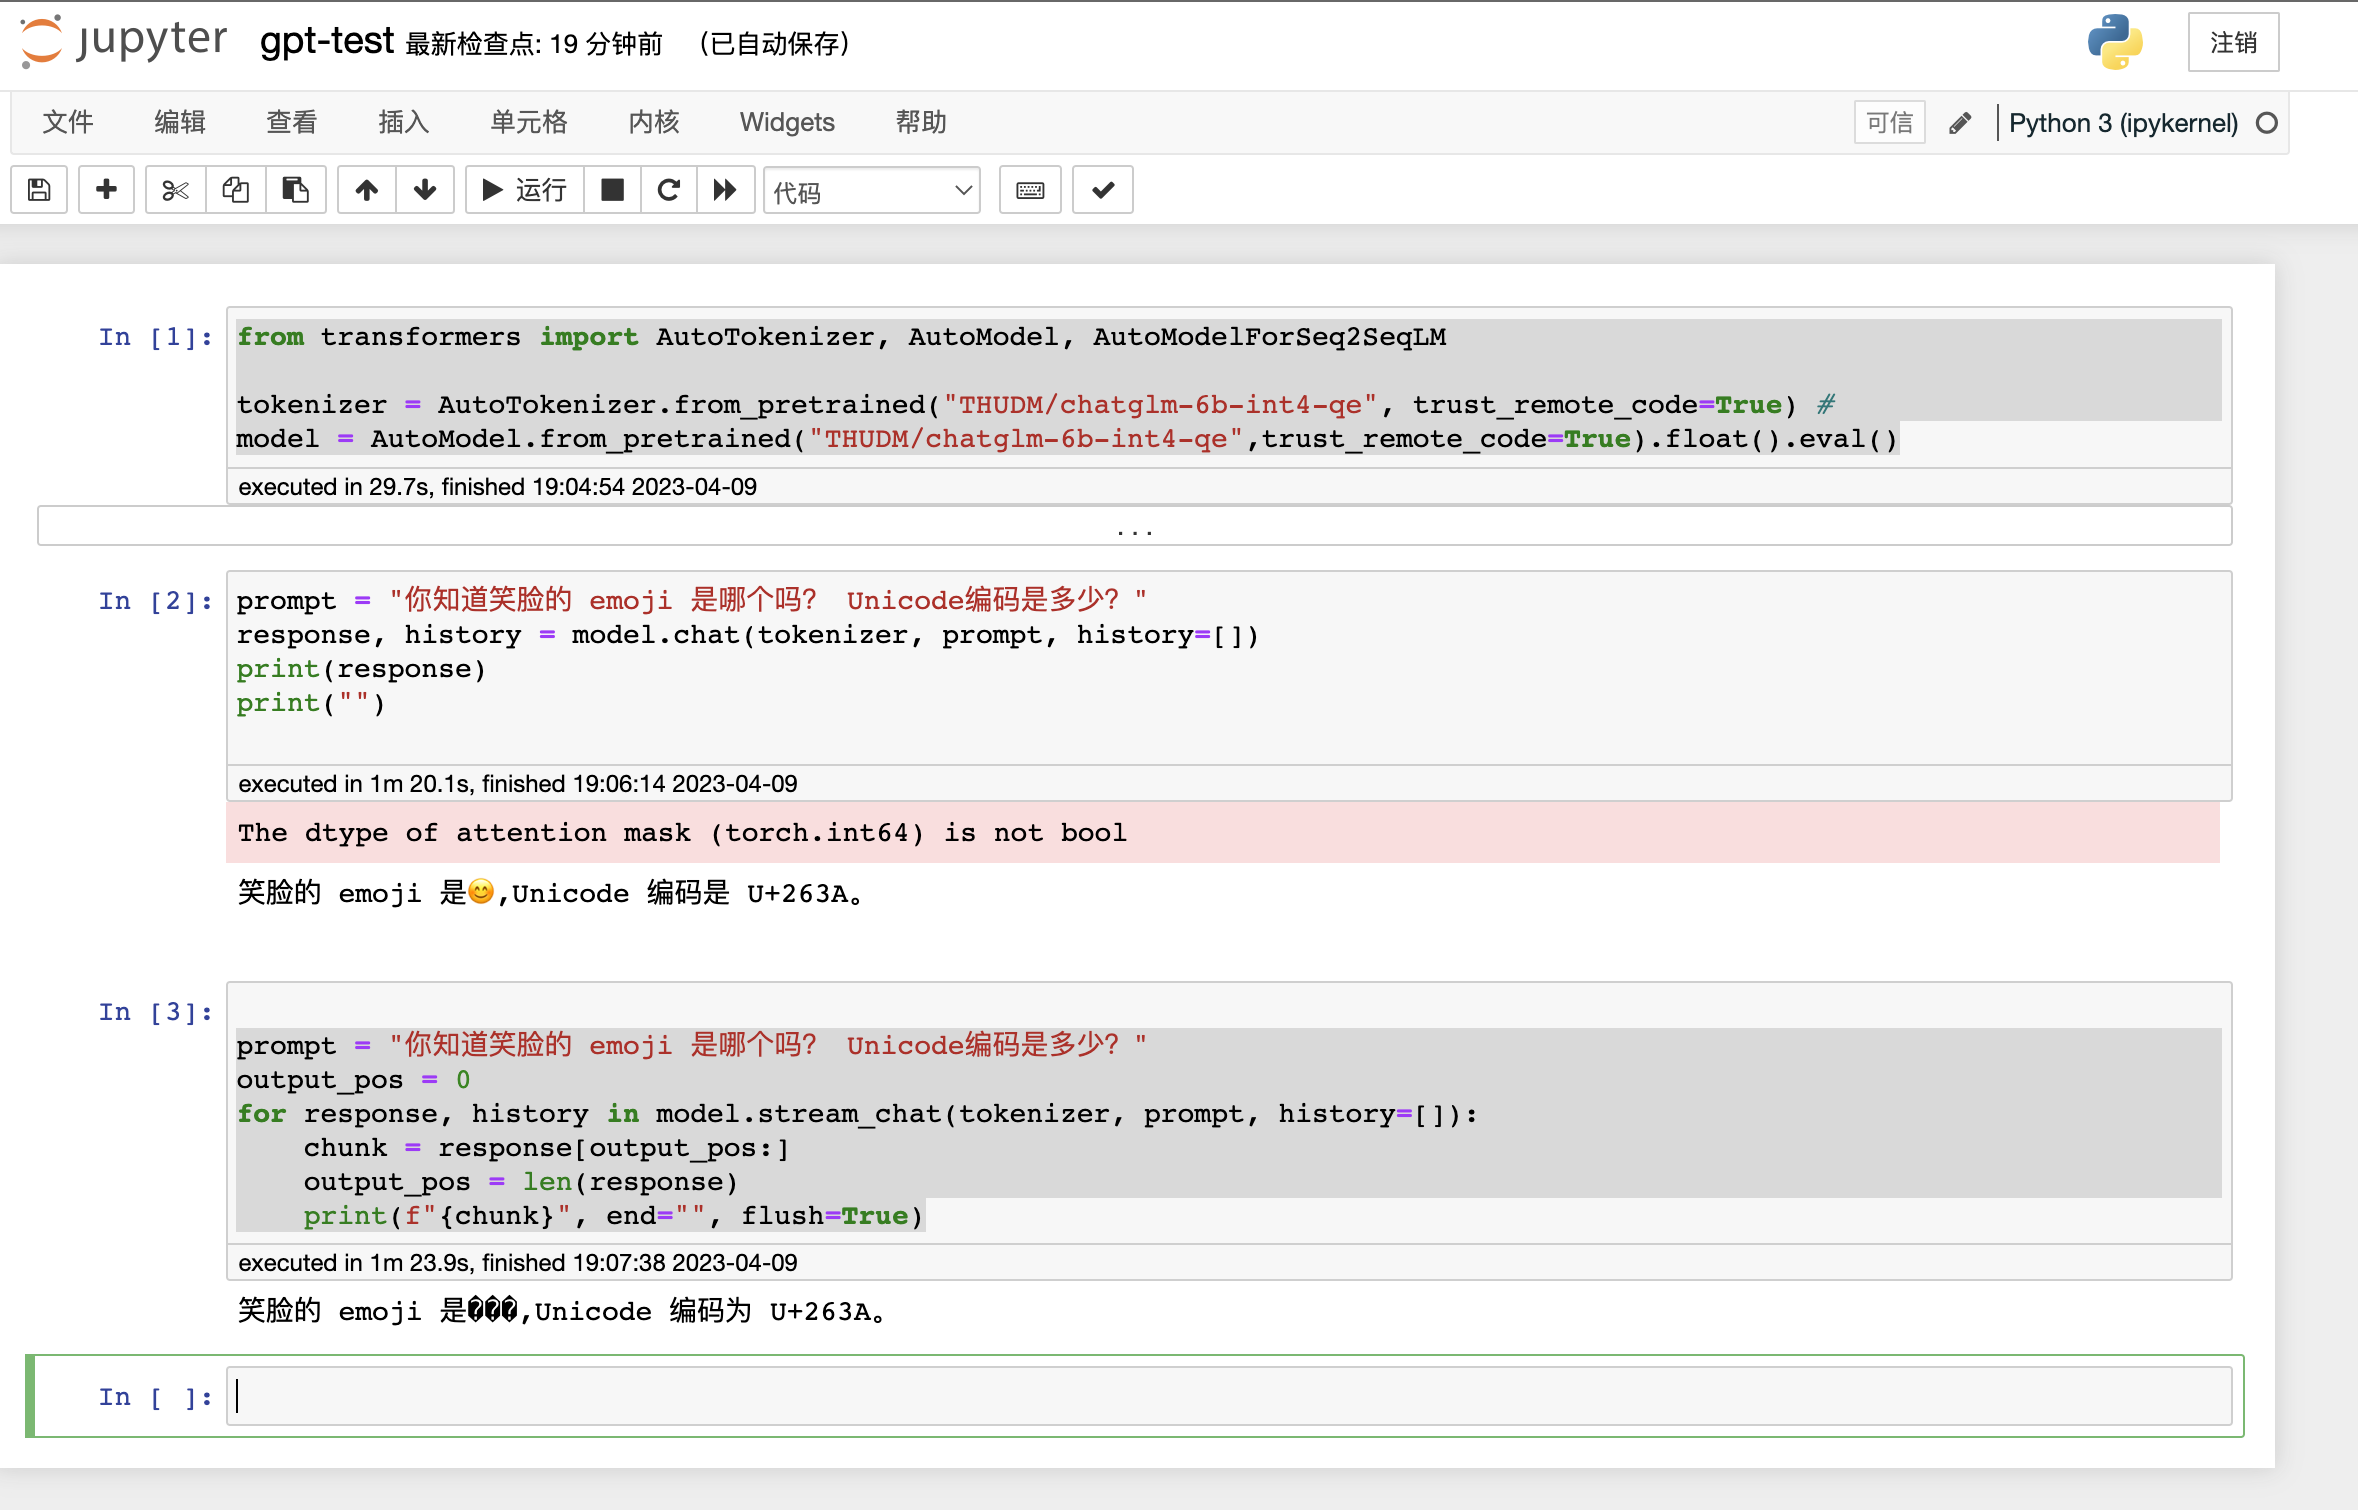Screen dimensions: 2358x1510
Task: Open the Widgets menu
Action: pyautogui.click(x=787, y=122)
